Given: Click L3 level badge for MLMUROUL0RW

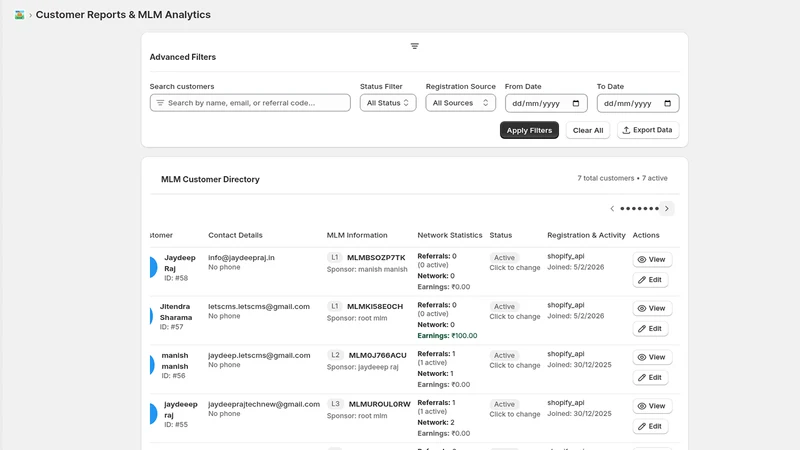Looking at the screenshot, I should pos(335,404).
